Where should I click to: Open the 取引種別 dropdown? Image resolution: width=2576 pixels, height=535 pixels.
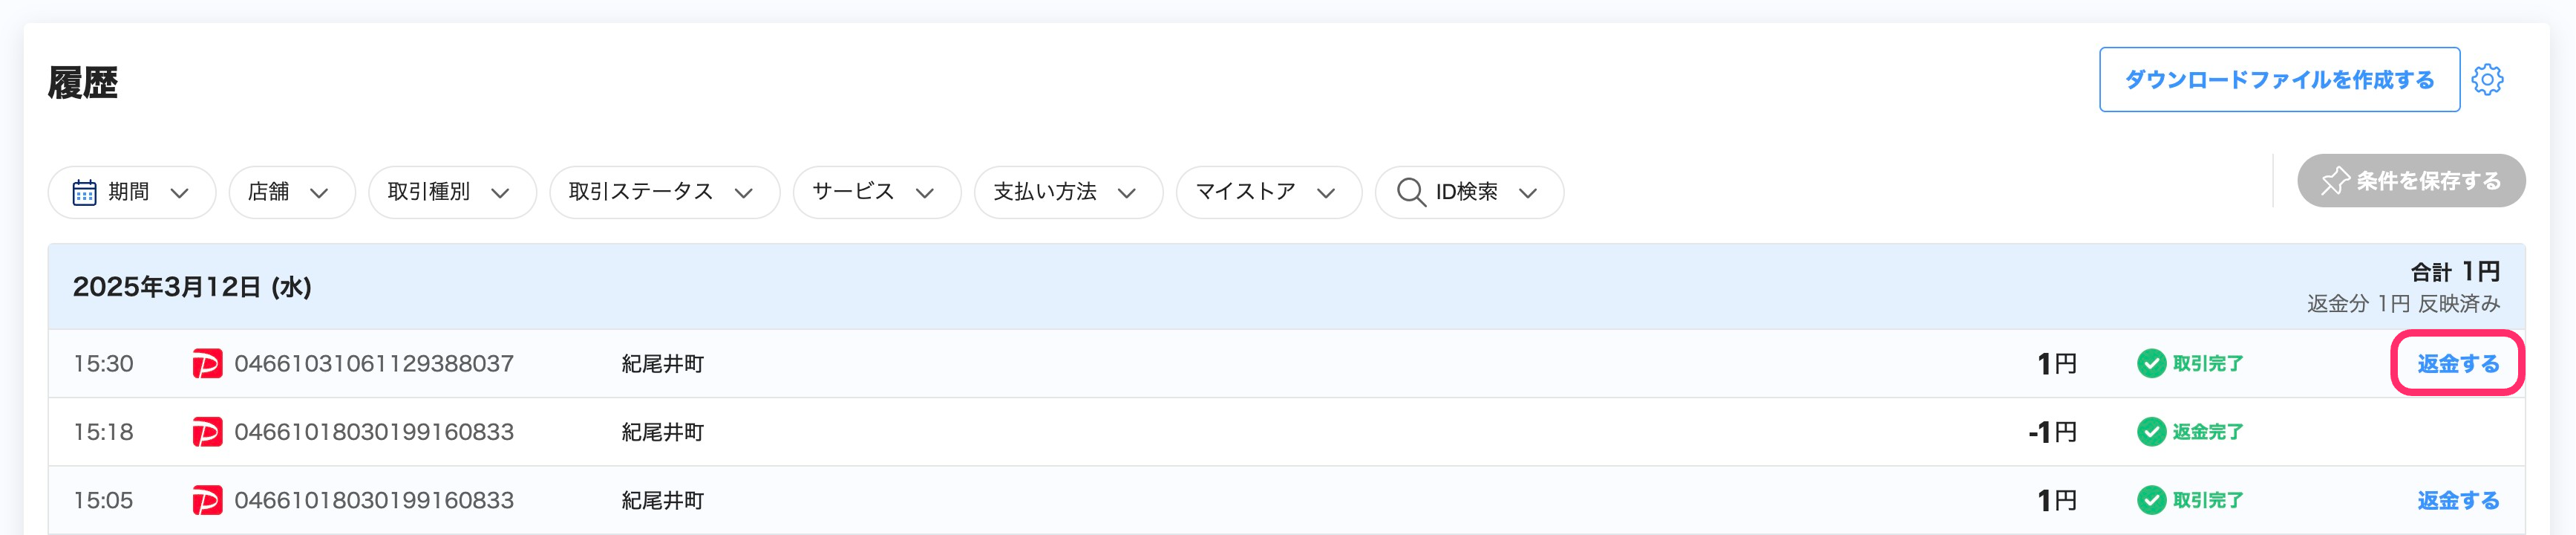452,192
